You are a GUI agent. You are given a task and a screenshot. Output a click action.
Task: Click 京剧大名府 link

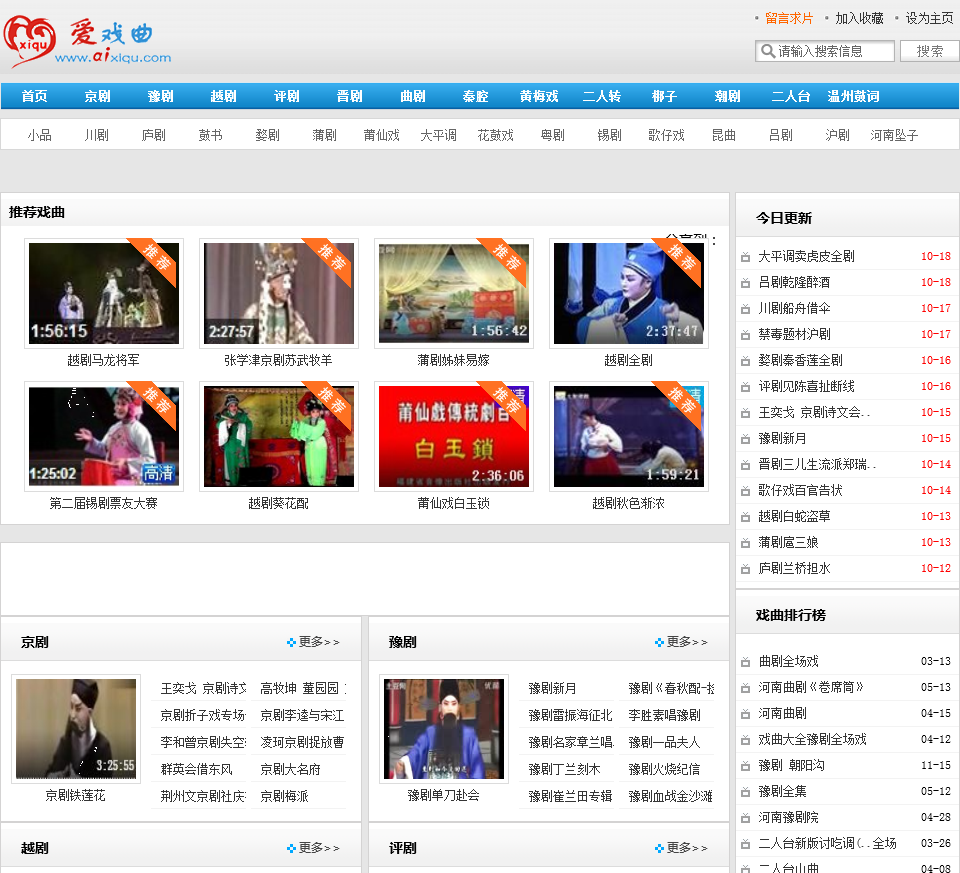coord(290,770)
